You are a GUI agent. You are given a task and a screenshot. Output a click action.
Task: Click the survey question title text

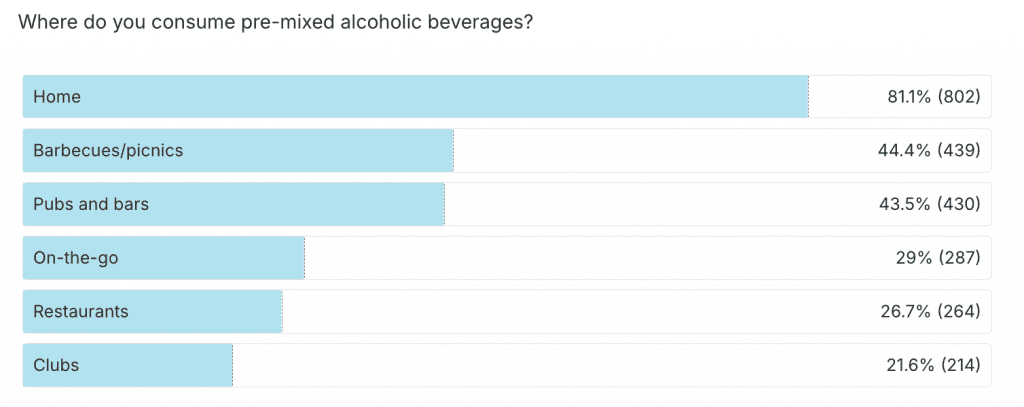coord(275,22)
